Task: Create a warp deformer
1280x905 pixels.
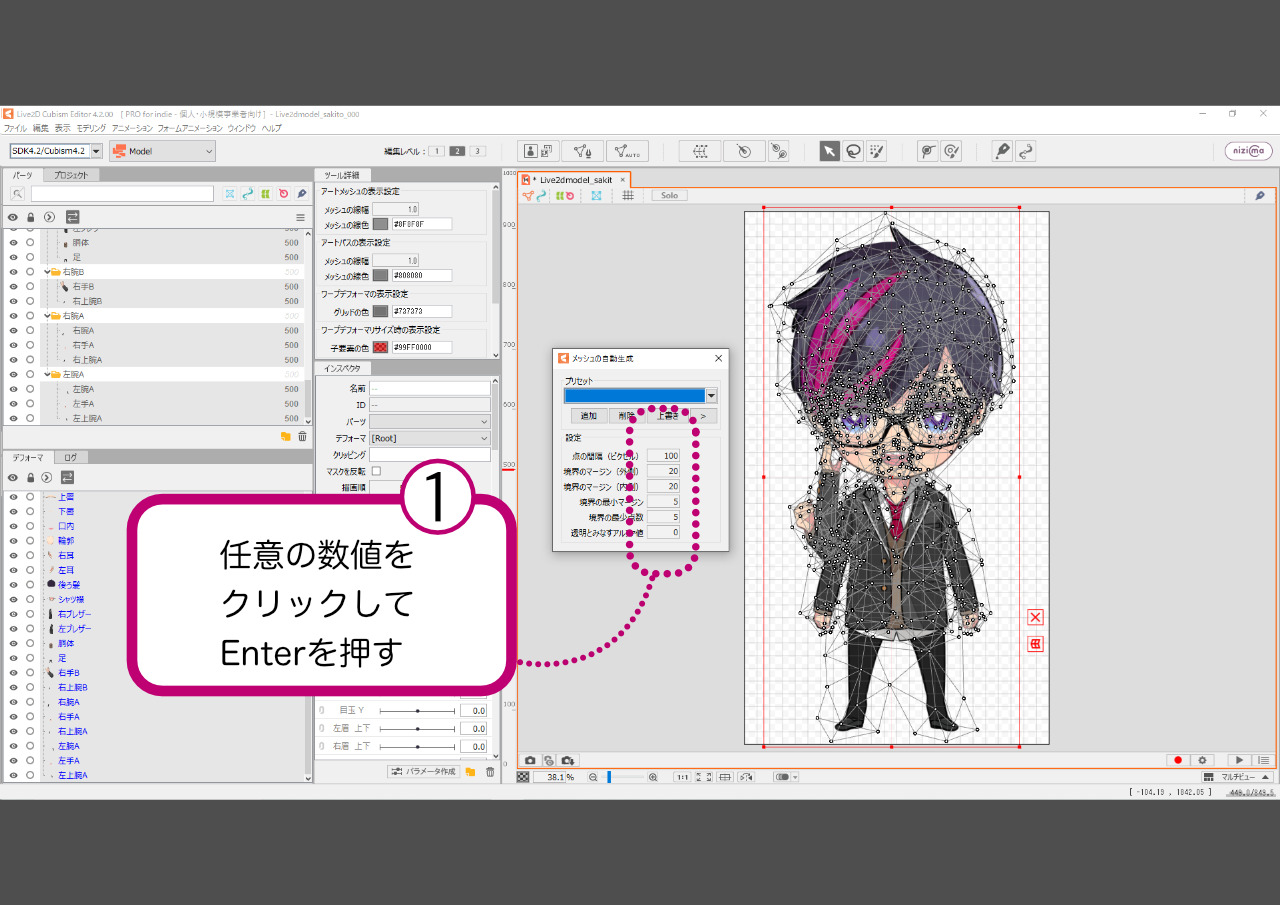Action: (x=700, y=151)
